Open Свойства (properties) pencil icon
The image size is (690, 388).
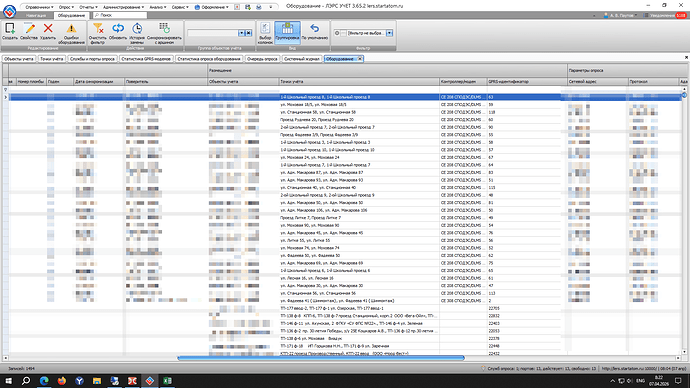[x=29, y=32]
